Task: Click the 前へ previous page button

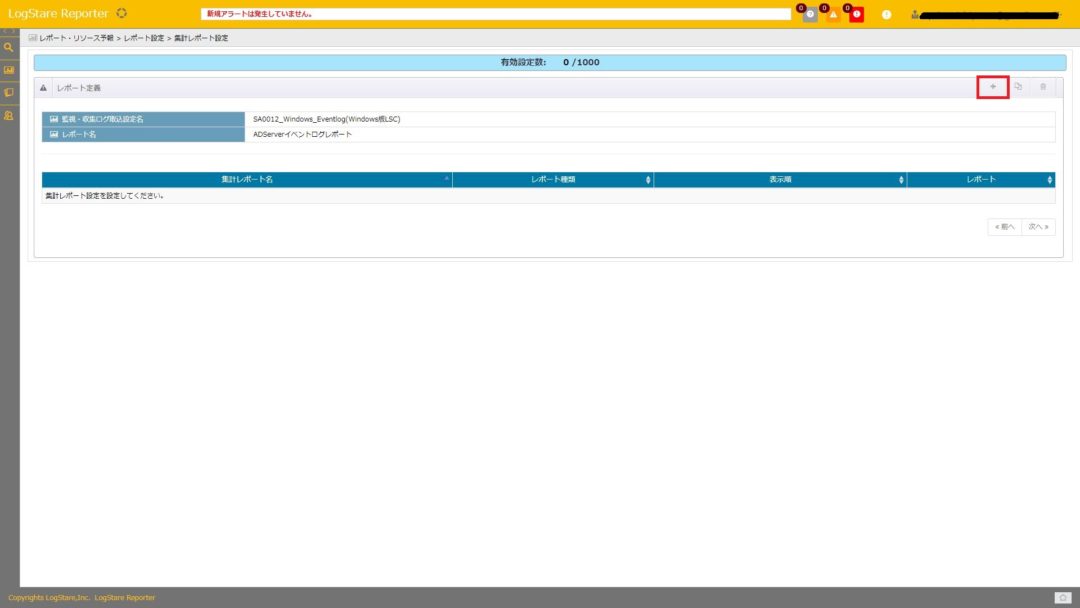Action: click(1004, 227)
